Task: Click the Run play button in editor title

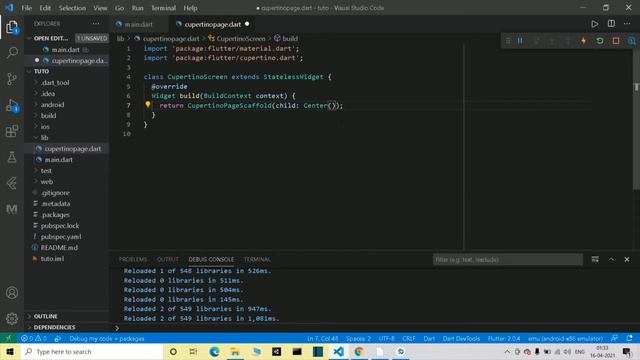Action: 595,24
